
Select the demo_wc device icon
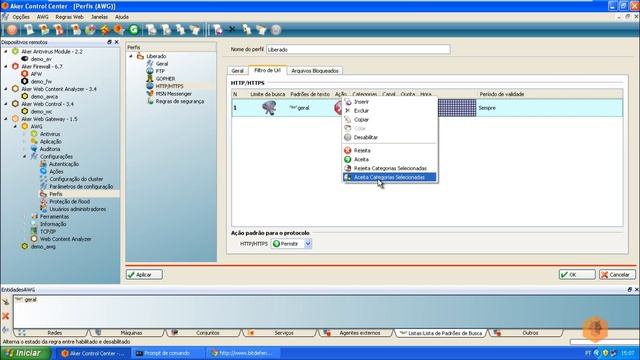(x=24, y=111)
